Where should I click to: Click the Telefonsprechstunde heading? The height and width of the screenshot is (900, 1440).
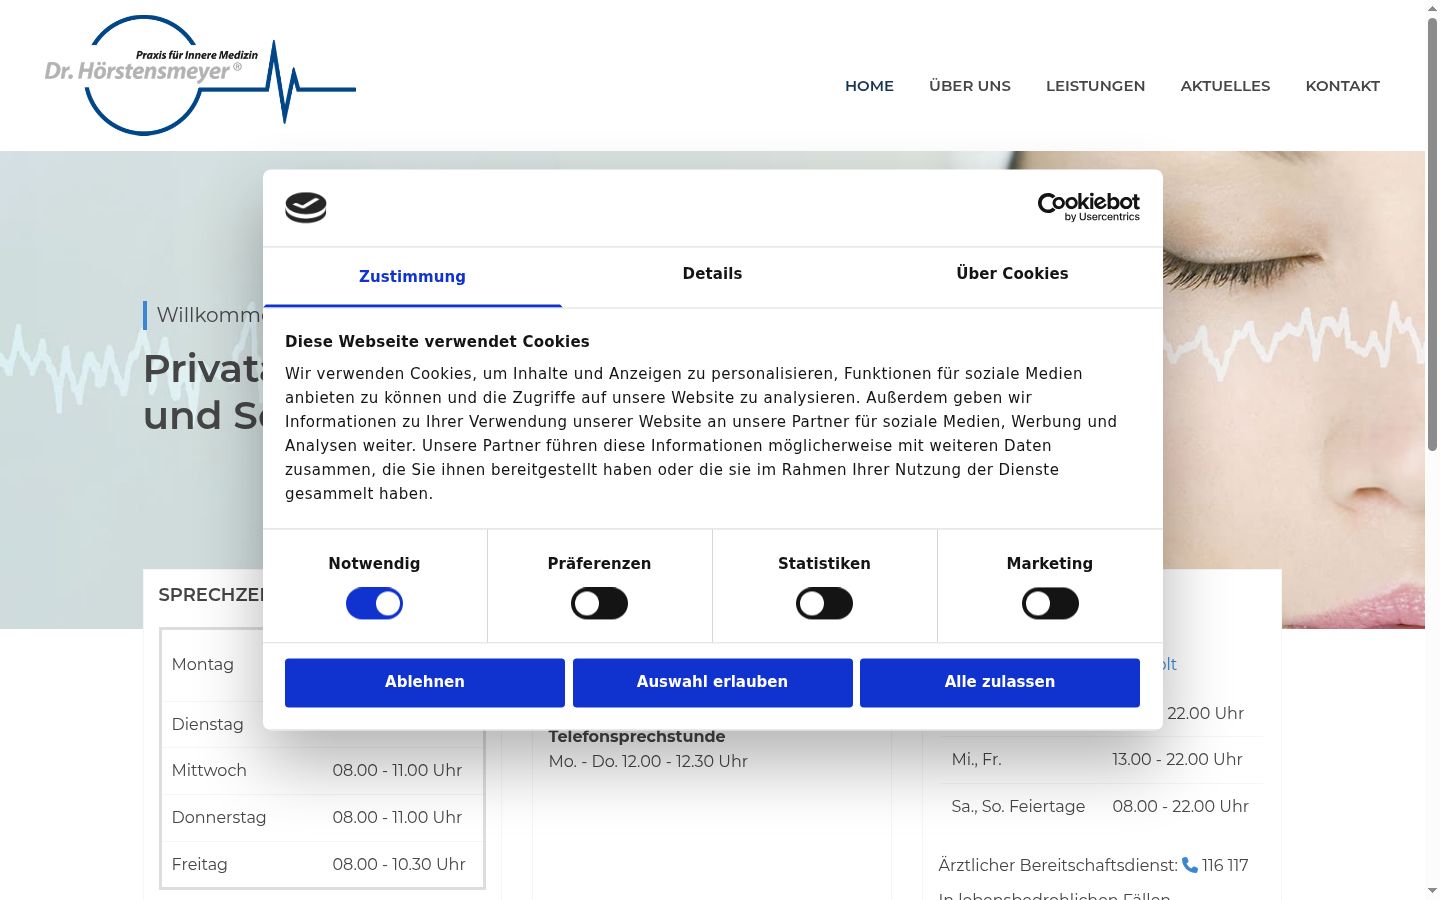(x=637, y=737)
